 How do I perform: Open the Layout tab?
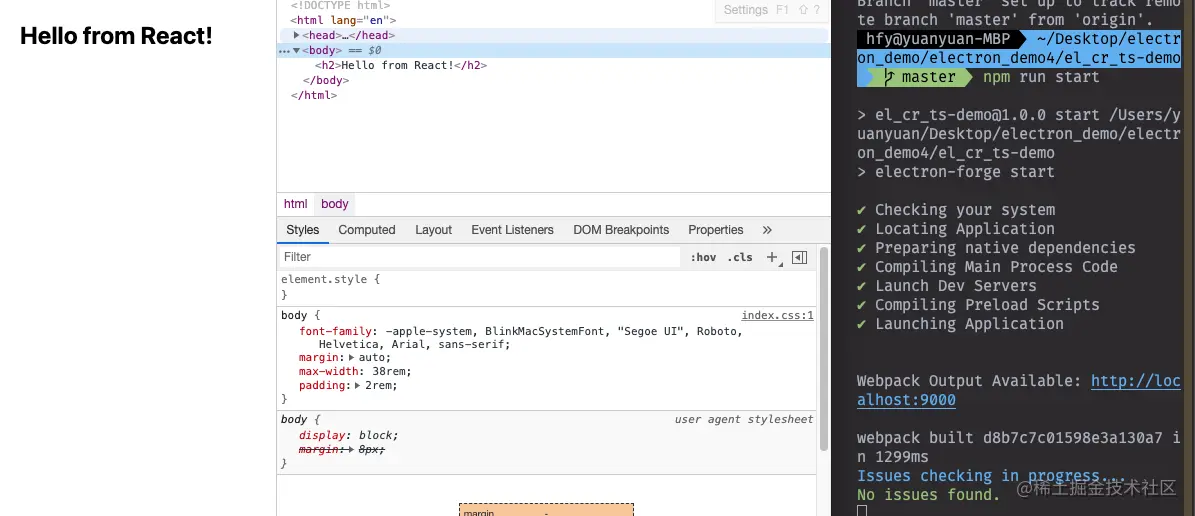(x=434, y=230)
